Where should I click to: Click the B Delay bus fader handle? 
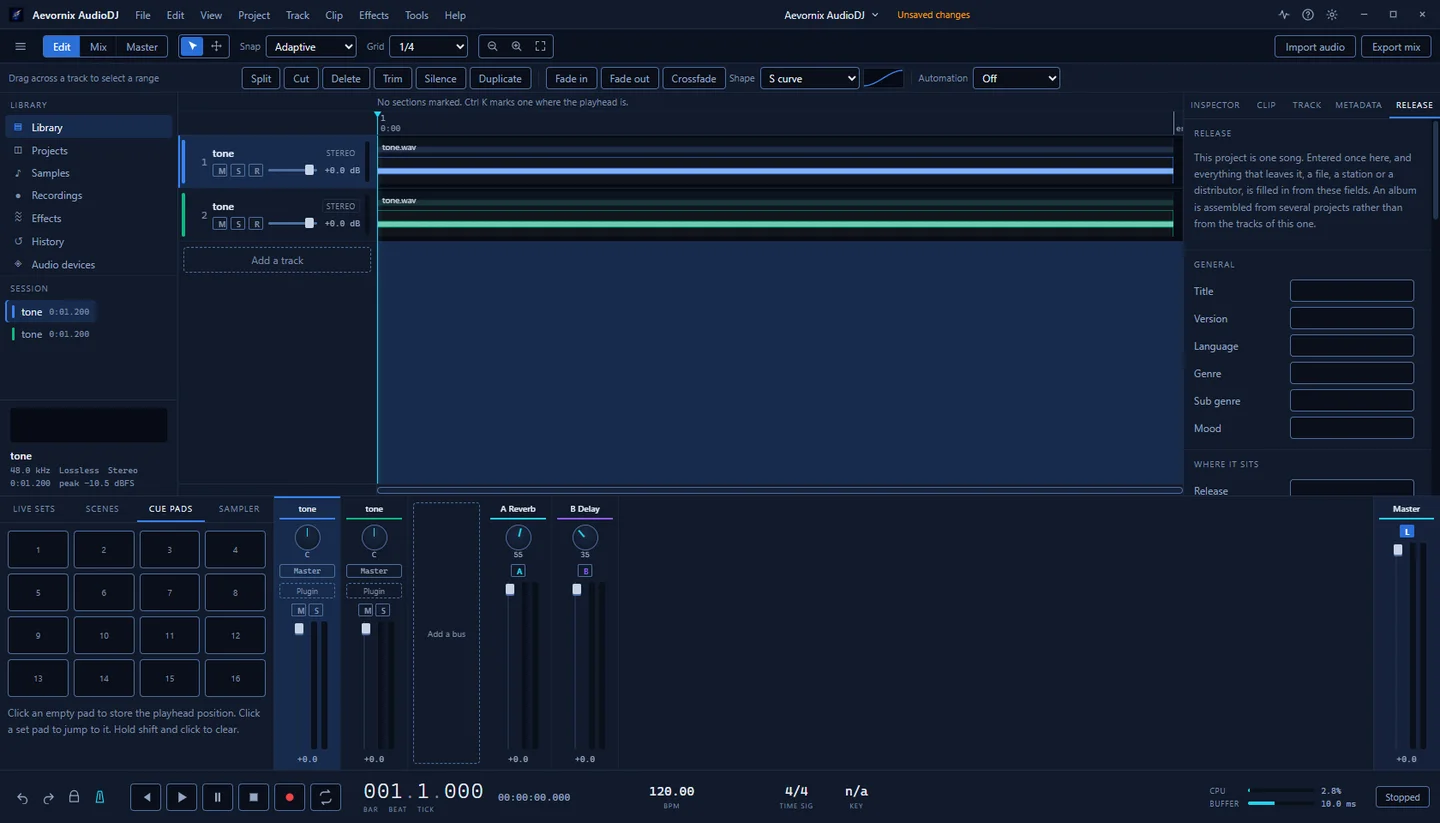point(577,590)
